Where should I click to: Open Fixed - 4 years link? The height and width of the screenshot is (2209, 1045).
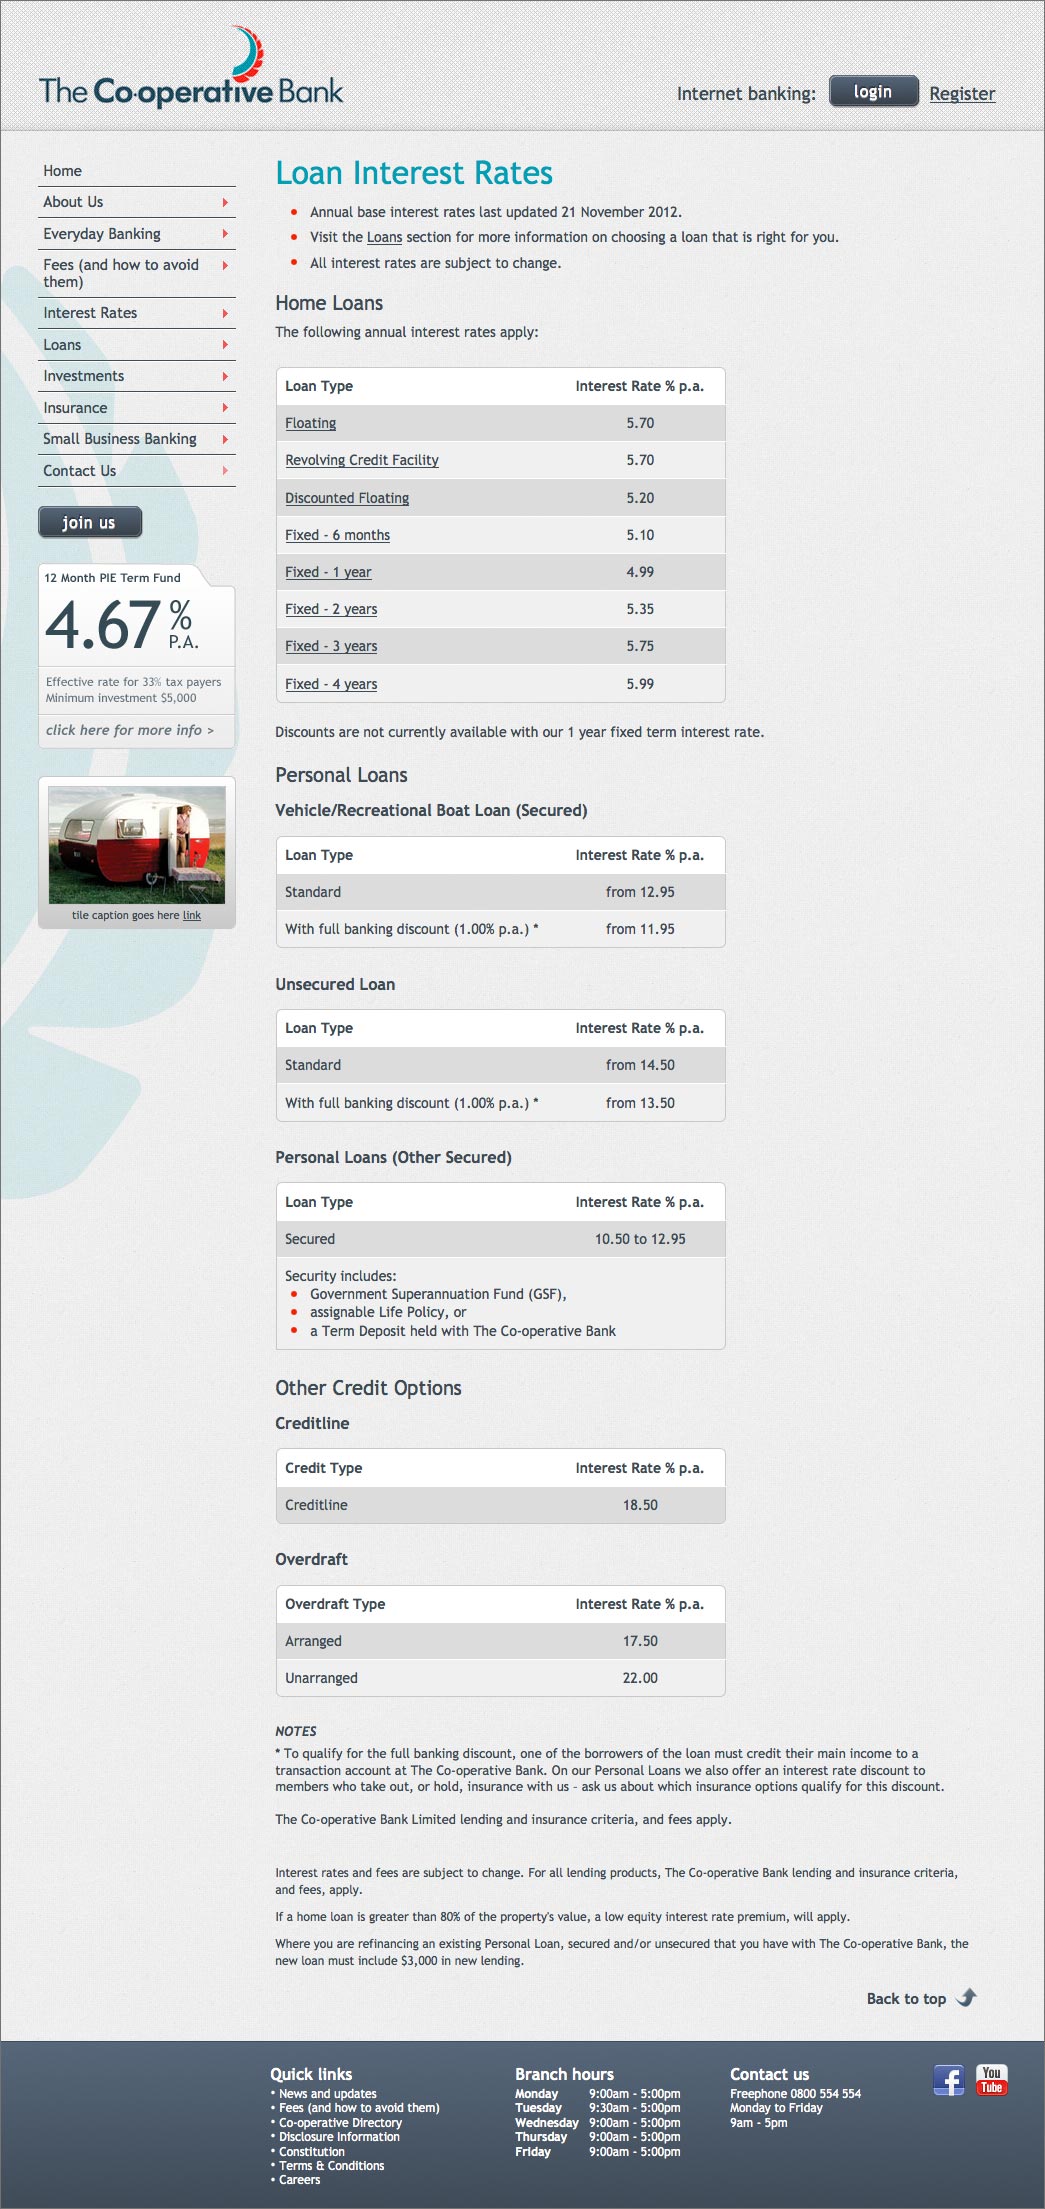coord(331,684)
